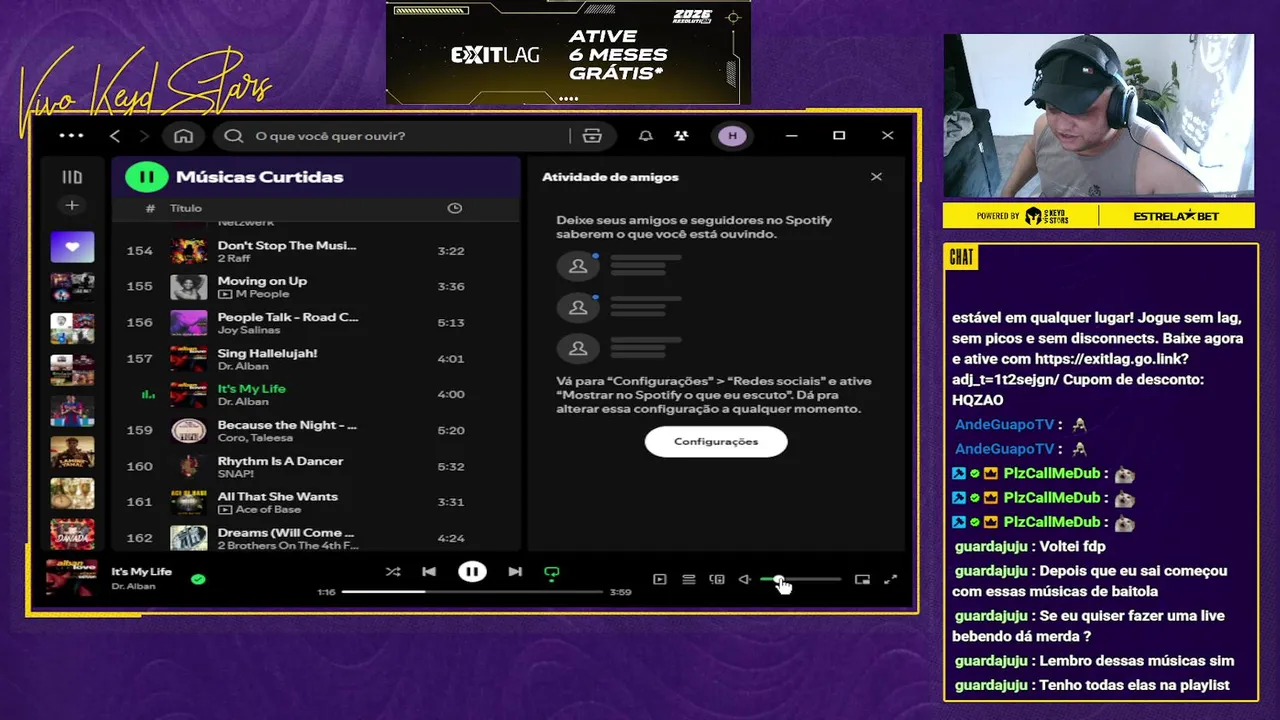Toggle repeat mode
Screen dimensions: 1280x720
(x=551, y=573)
